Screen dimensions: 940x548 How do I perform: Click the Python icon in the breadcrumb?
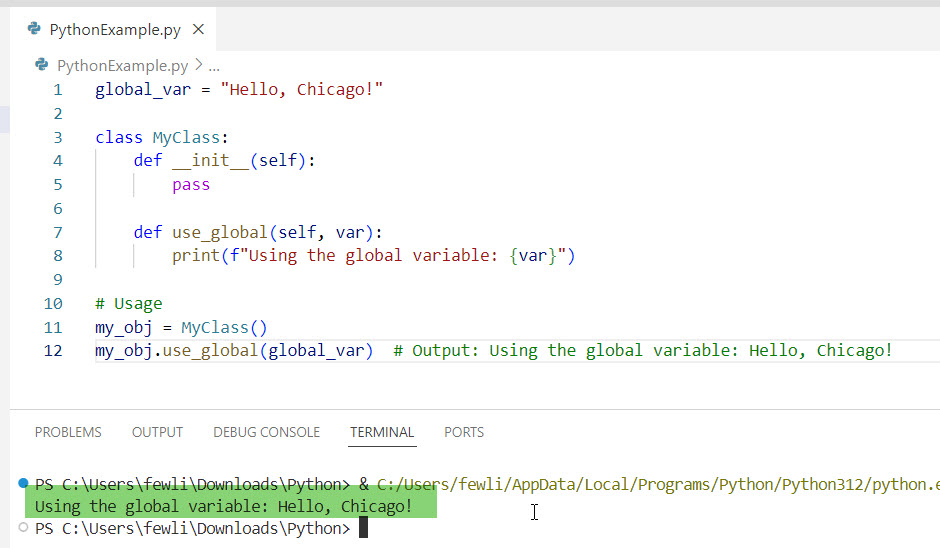pos(41,65)
